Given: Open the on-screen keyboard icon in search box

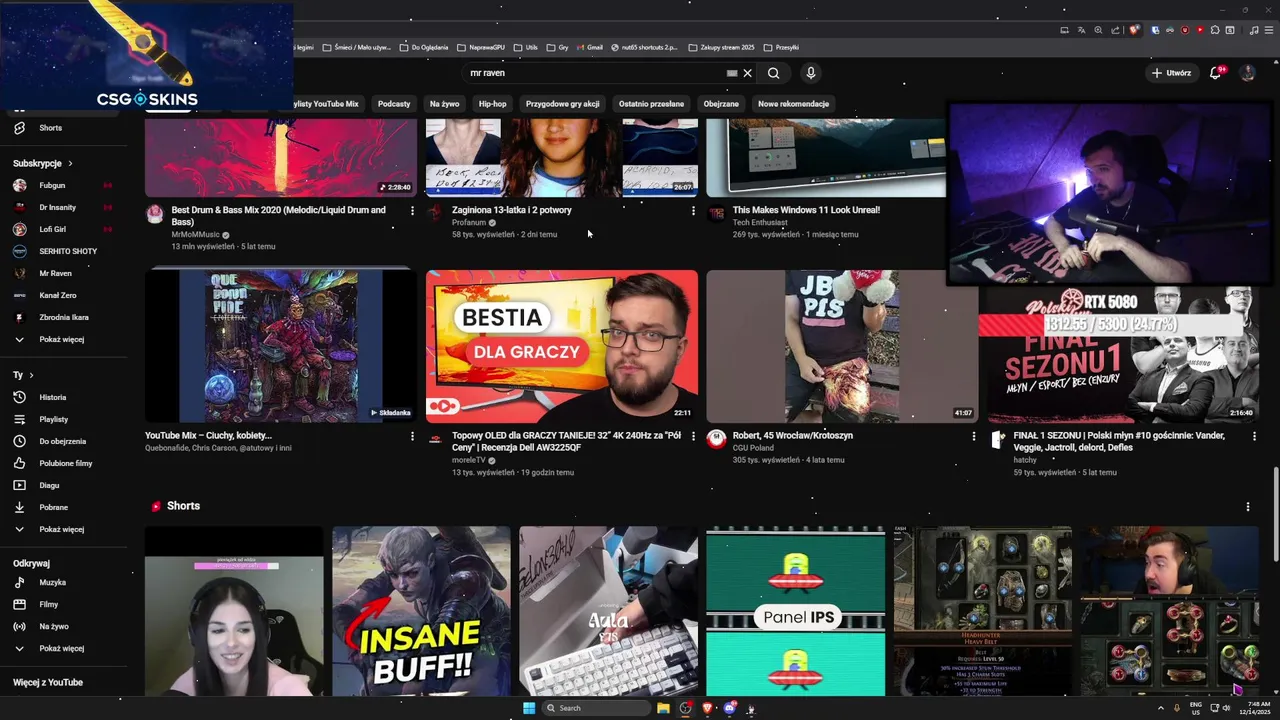Looking at the screenshot, I should 732,73.
